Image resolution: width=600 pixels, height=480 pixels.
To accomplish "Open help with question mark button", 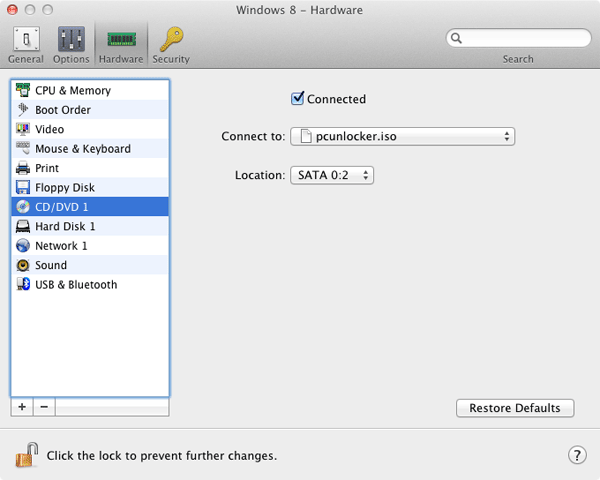I will (x=577, y=455).
